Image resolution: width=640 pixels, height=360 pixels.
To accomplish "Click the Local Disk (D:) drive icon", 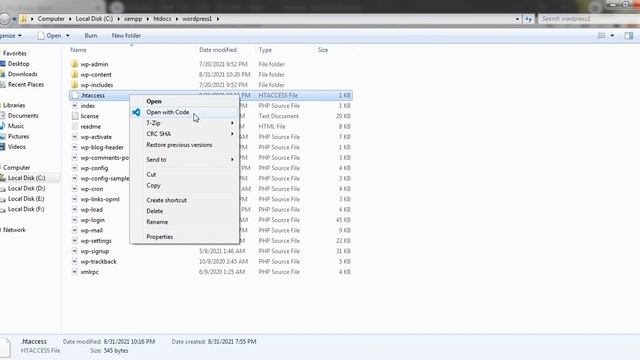I will [x=3, y=189].
